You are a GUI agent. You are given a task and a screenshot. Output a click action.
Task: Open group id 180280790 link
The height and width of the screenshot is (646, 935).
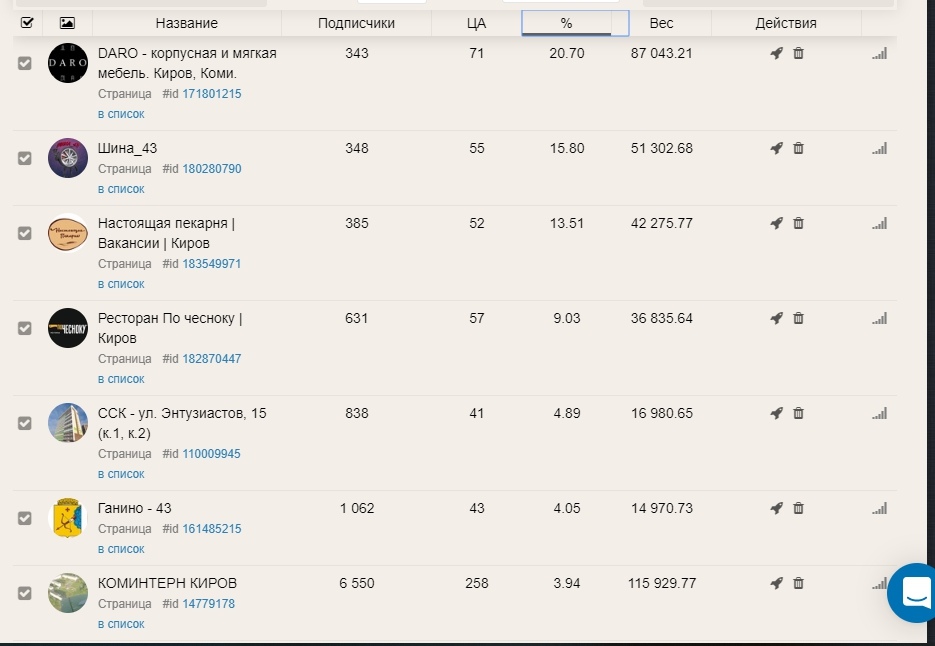click(x=212, y=169)
